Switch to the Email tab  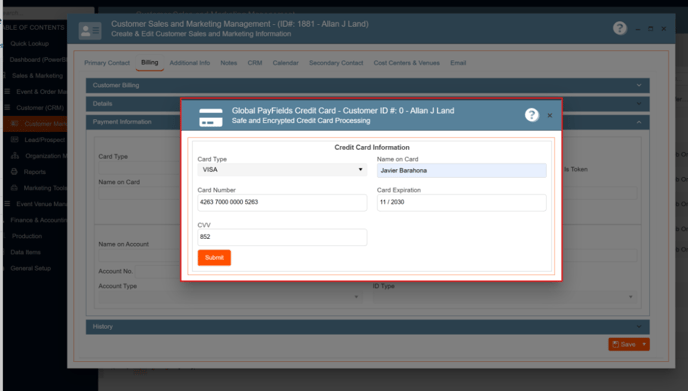pos(458,63)
